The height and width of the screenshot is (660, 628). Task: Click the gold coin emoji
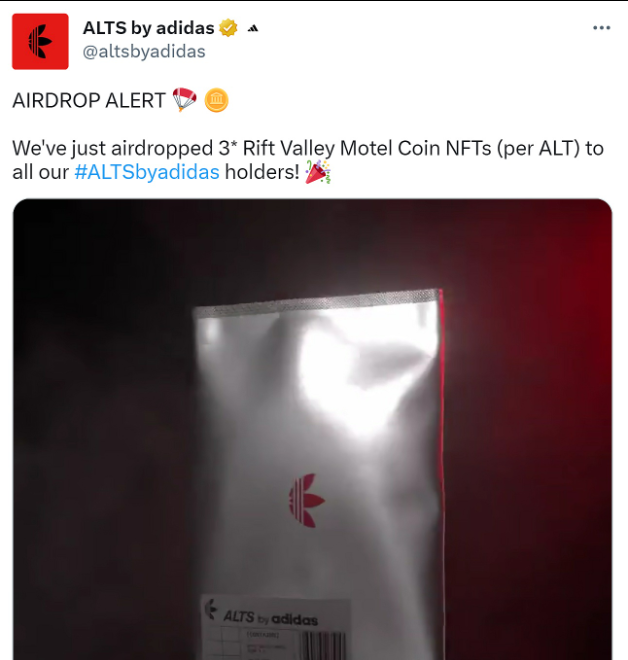pos(216,100)
